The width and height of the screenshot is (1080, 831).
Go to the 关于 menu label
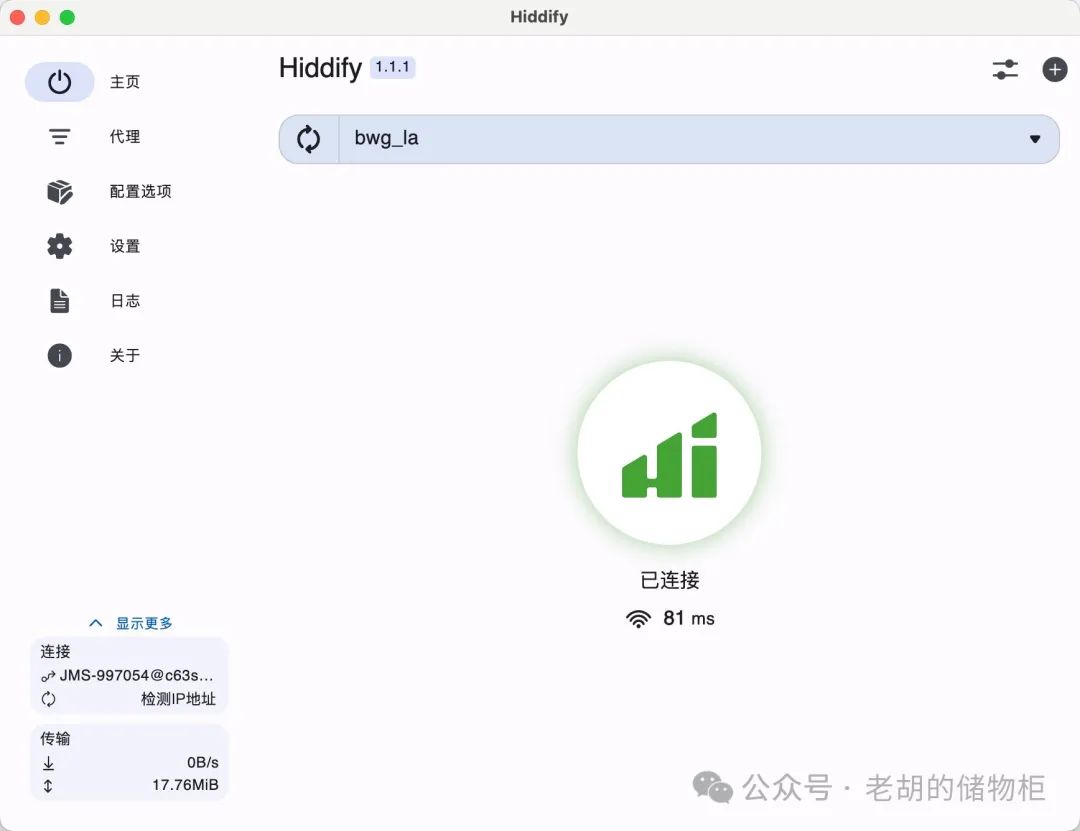(x=125, y=356)
